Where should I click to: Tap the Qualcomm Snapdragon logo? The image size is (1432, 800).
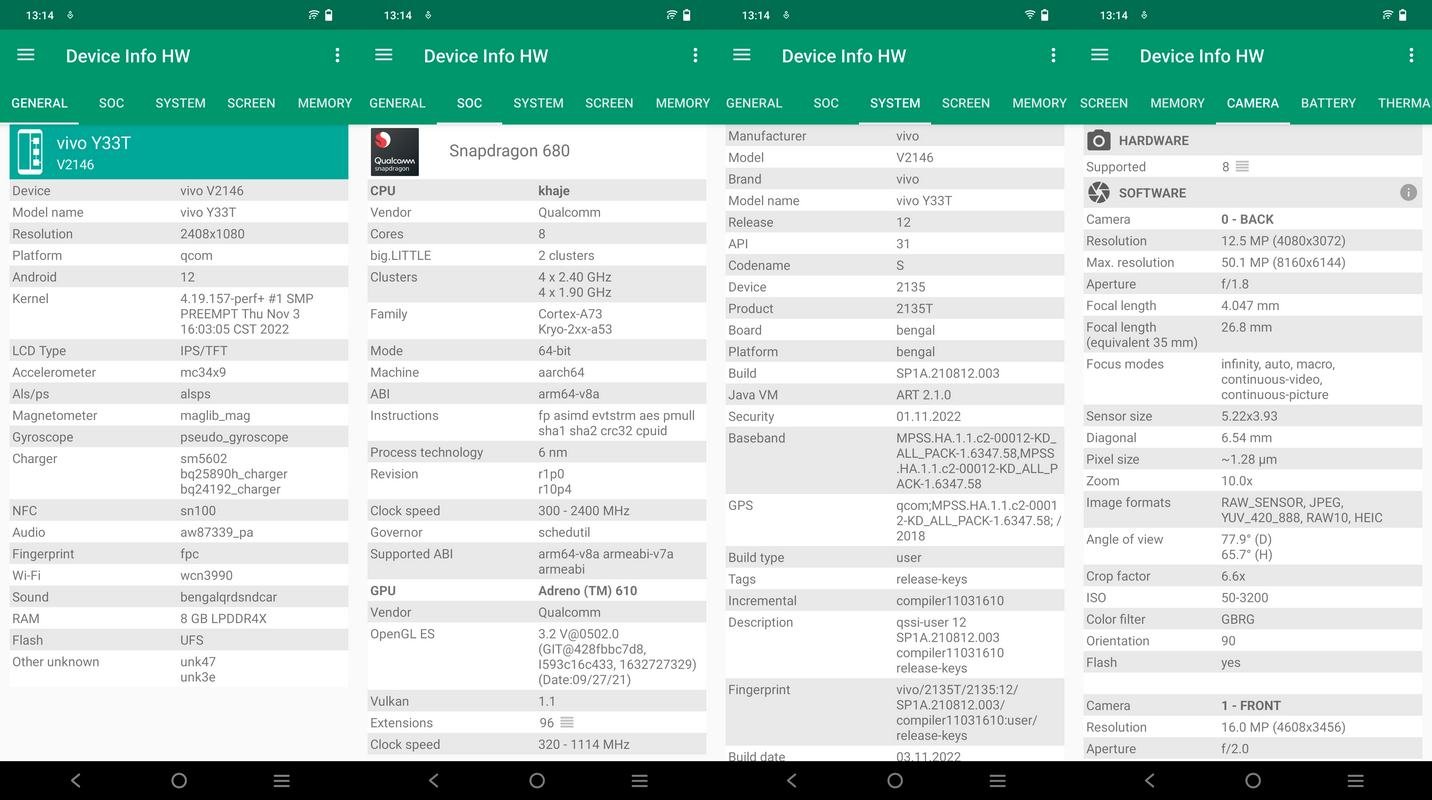(x=394, y=152)
